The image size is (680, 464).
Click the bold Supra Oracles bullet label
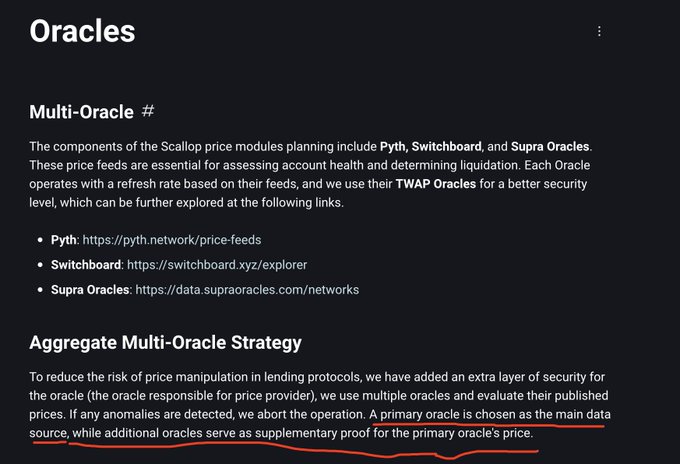tap(90, 290)
